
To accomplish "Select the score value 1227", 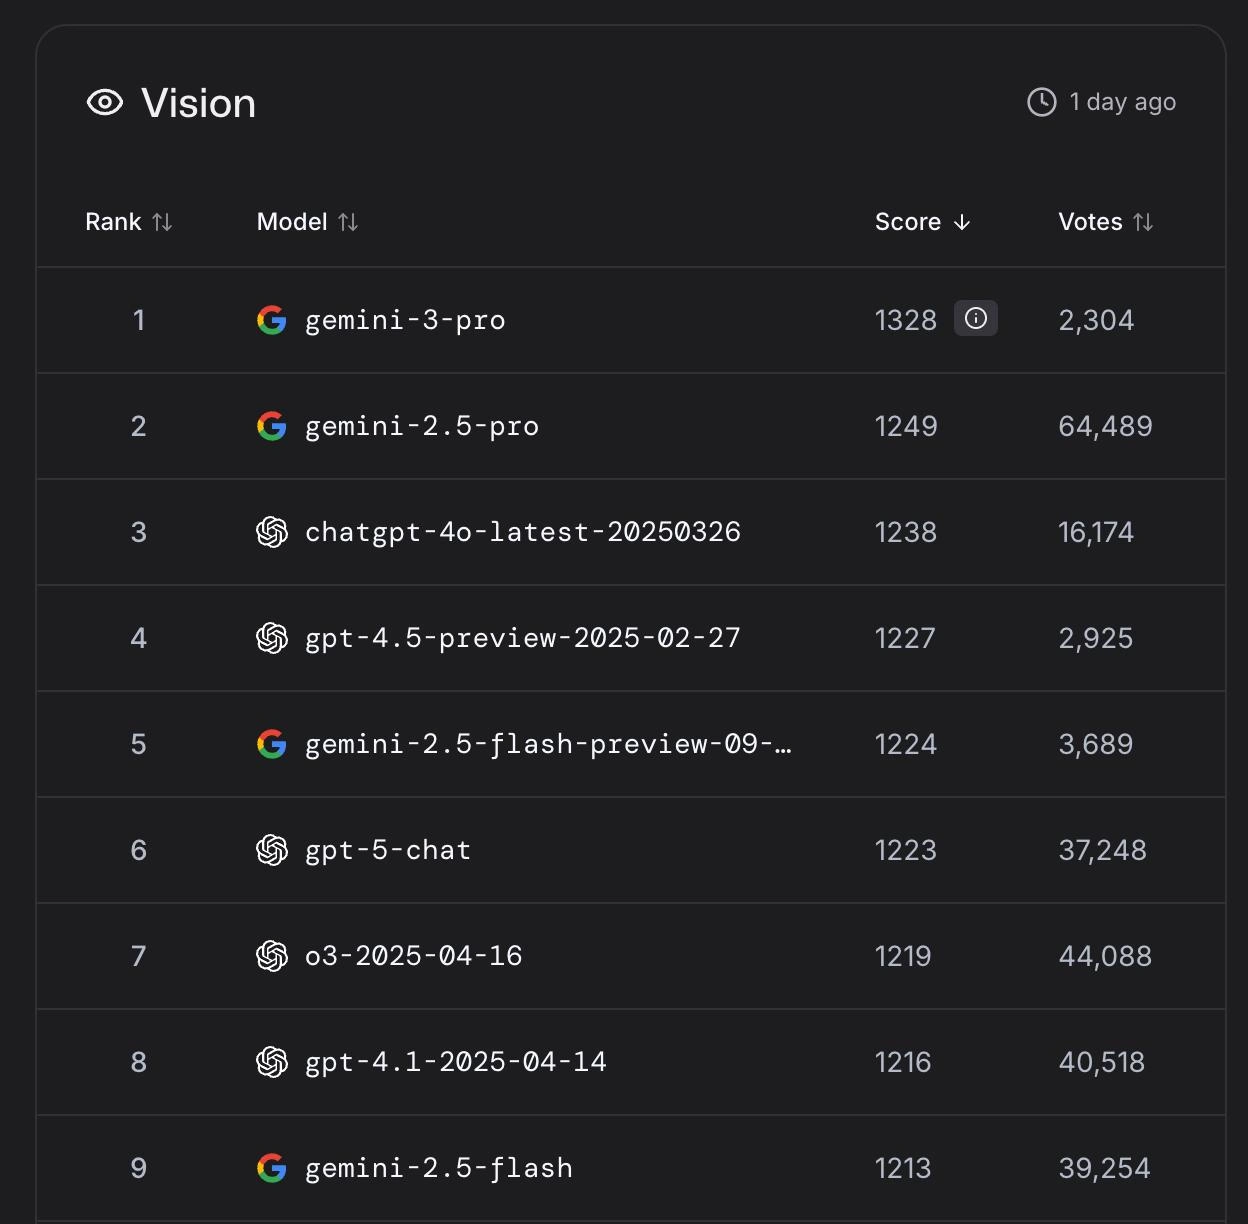I will (905, 638).
